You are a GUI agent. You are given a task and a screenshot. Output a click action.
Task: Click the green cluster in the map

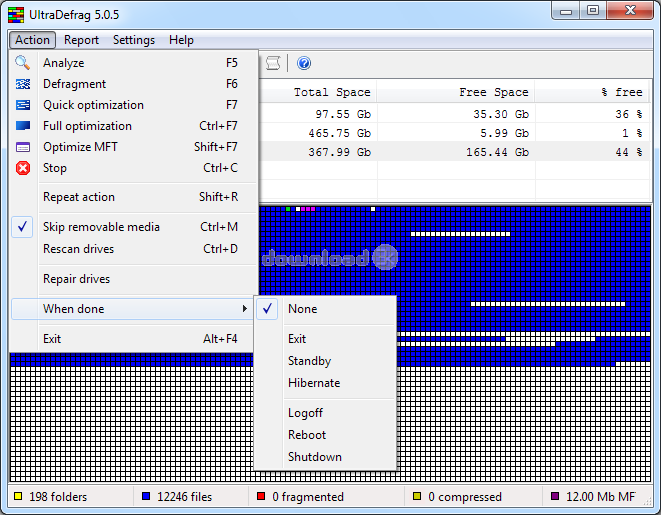tap(288, 209)
